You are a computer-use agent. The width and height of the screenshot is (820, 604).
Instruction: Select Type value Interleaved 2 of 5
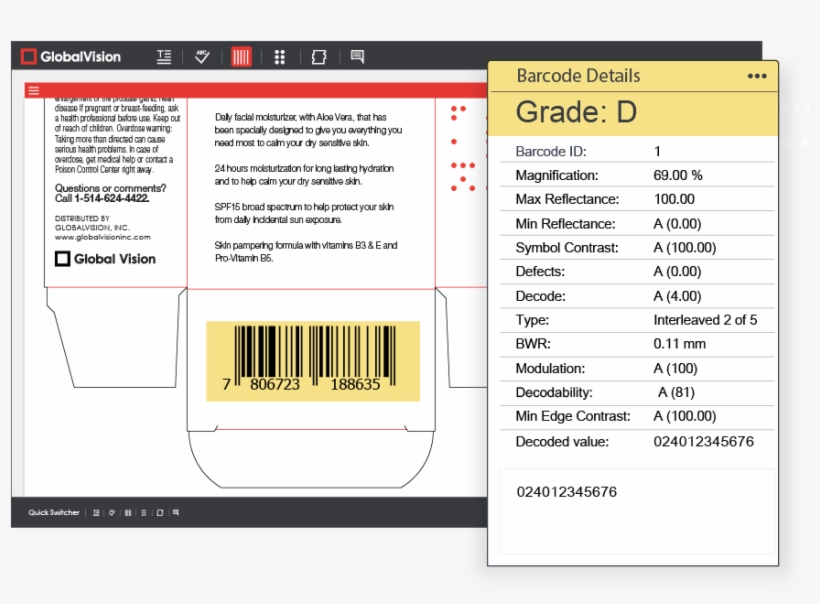point(705,320)
